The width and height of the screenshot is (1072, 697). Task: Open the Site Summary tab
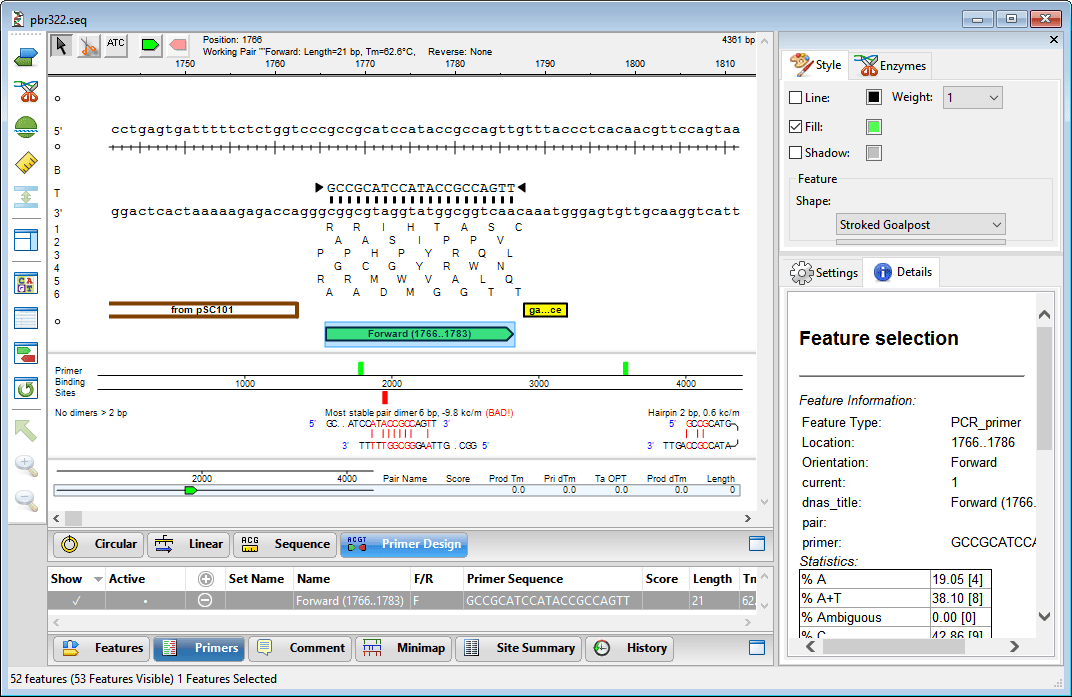[x=520, y=648]
